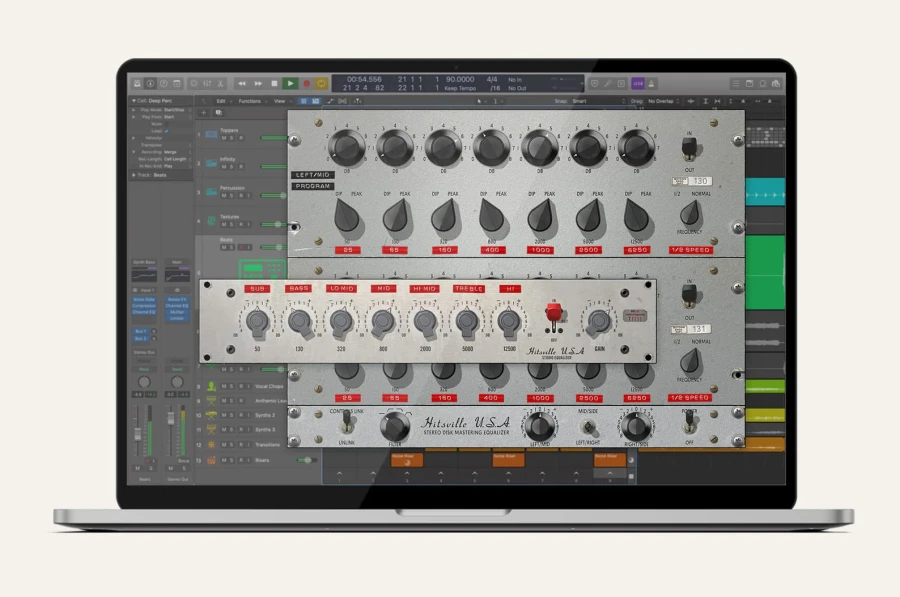Flip the MID/SIDE – LEFT/RIGHT switch
This screenshot has height=597, width=900.
click(x=588, y=427)
